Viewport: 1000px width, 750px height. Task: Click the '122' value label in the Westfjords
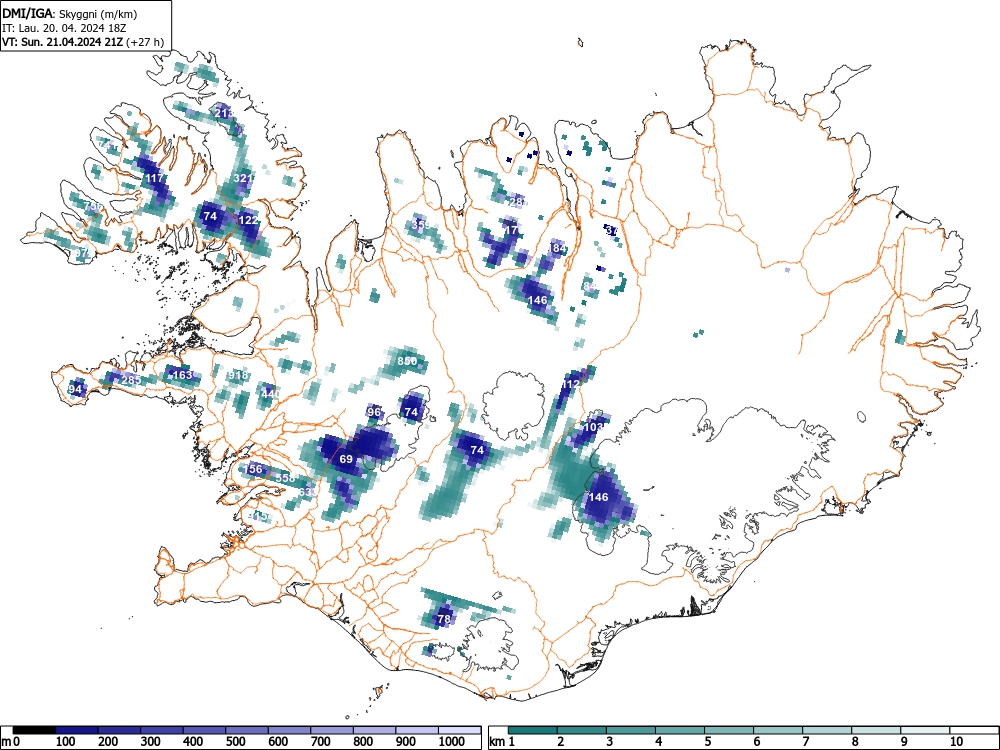pos(248,220)
